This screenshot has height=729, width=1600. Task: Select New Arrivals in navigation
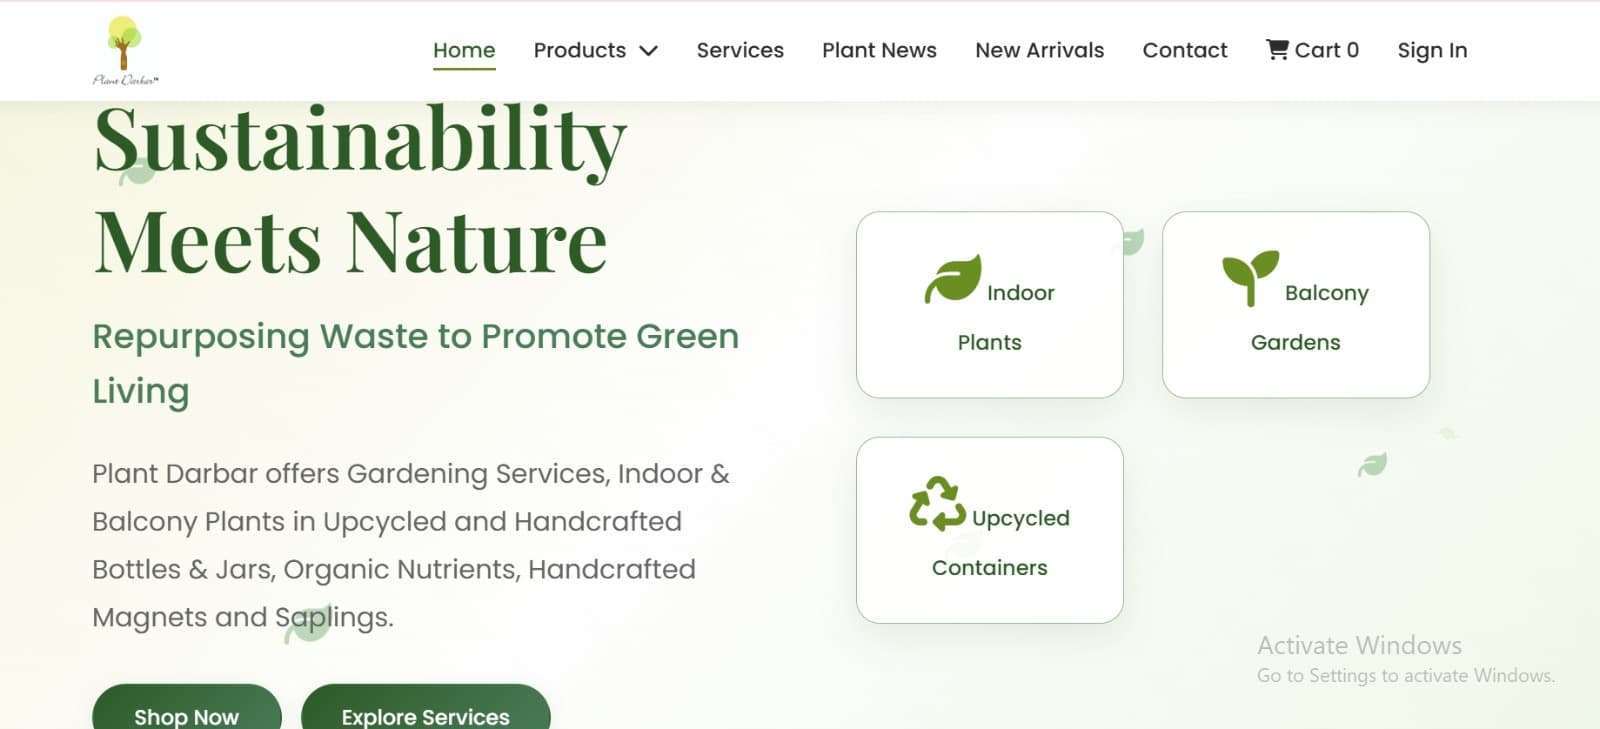[1039, 50]
